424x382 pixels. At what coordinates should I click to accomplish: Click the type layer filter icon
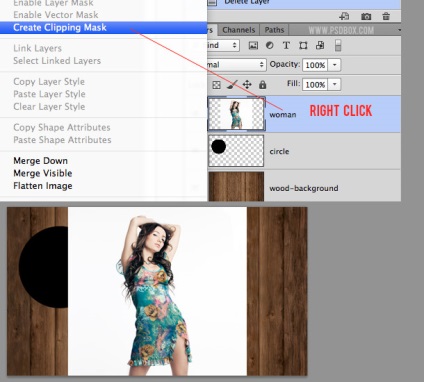[286, 45]
